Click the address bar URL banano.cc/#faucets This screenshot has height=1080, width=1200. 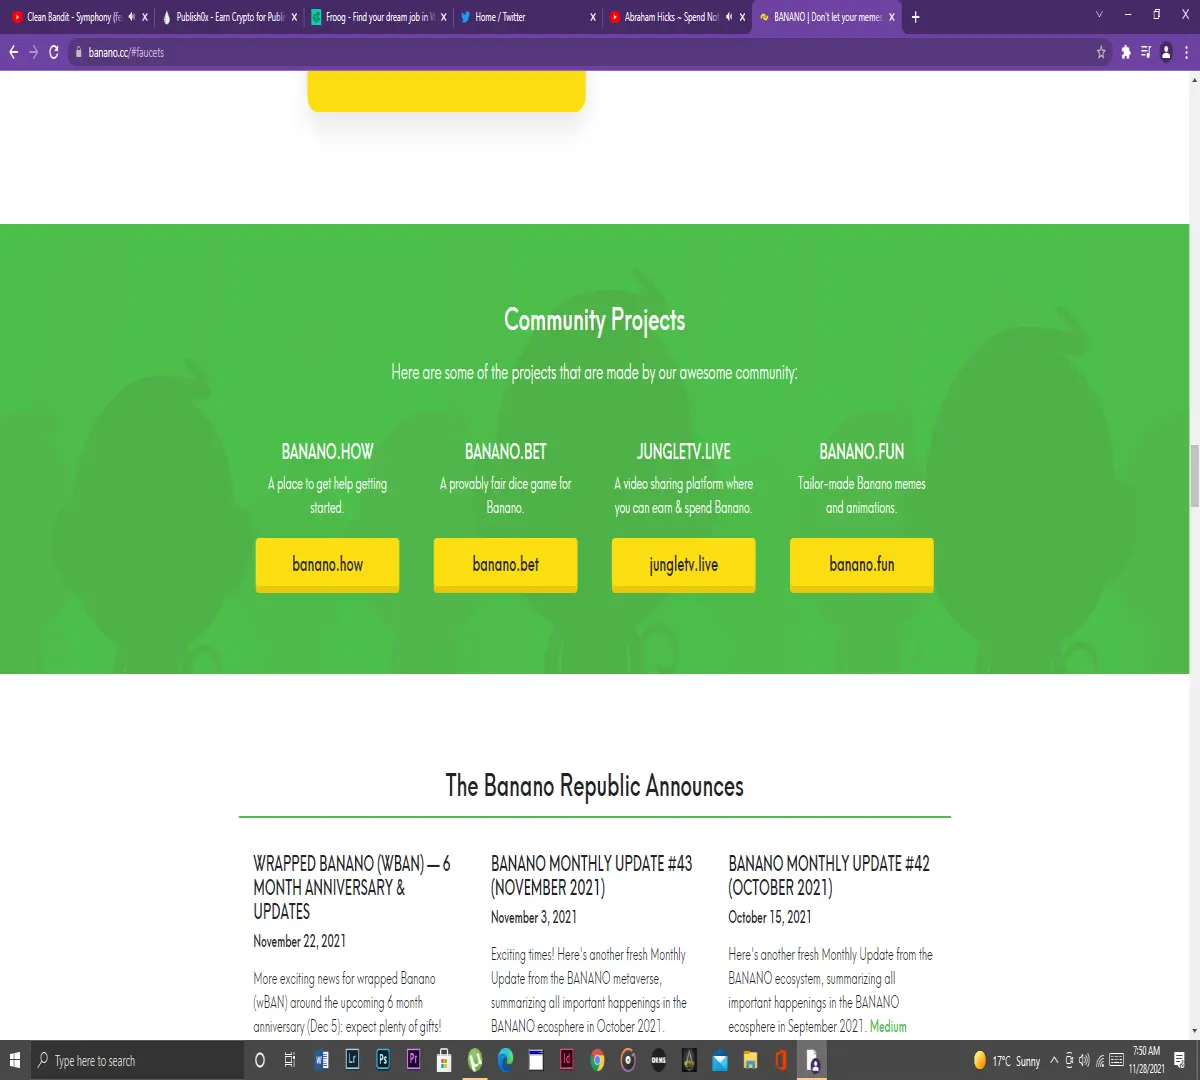(x=126, y=52)
